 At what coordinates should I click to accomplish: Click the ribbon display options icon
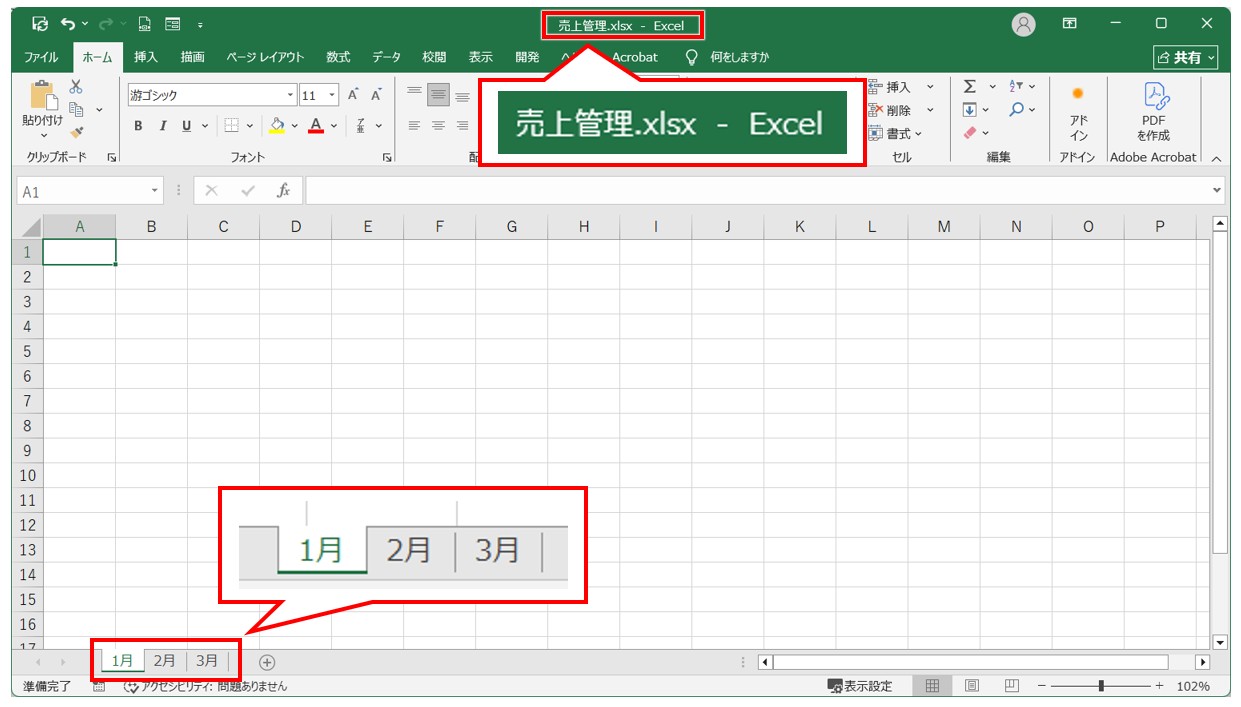1069,24
